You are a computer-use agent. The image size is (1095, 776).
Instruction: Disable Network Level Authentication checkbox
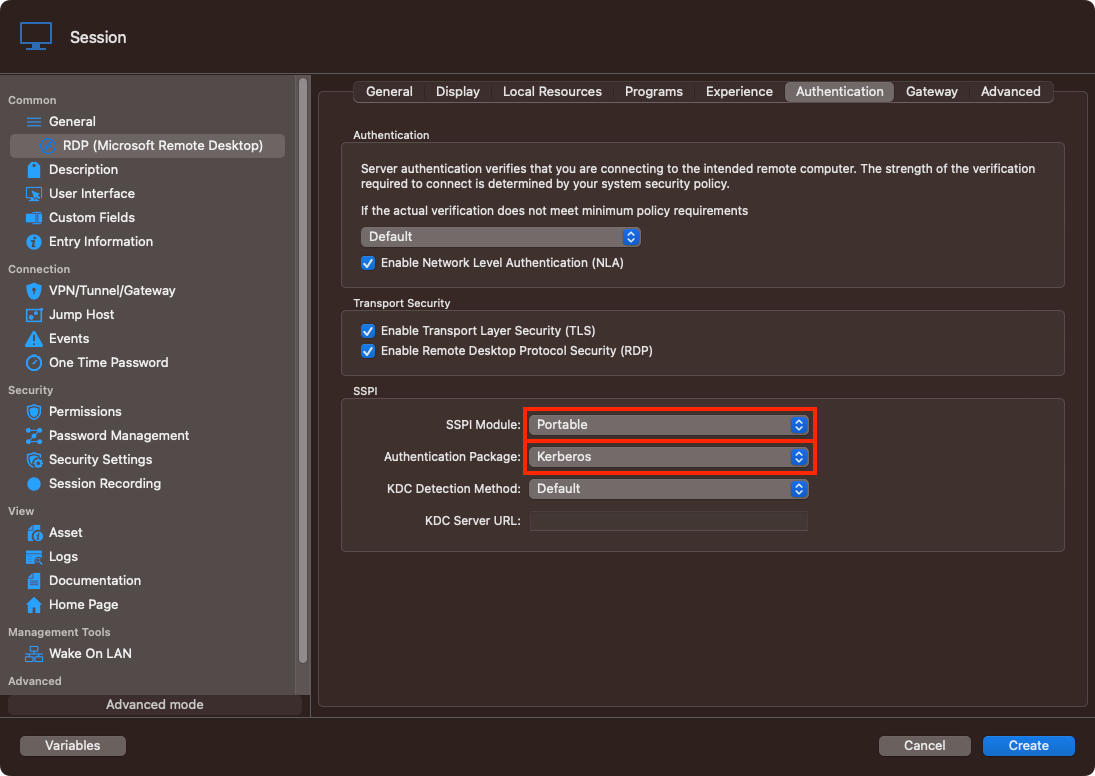tap(368, 263)
